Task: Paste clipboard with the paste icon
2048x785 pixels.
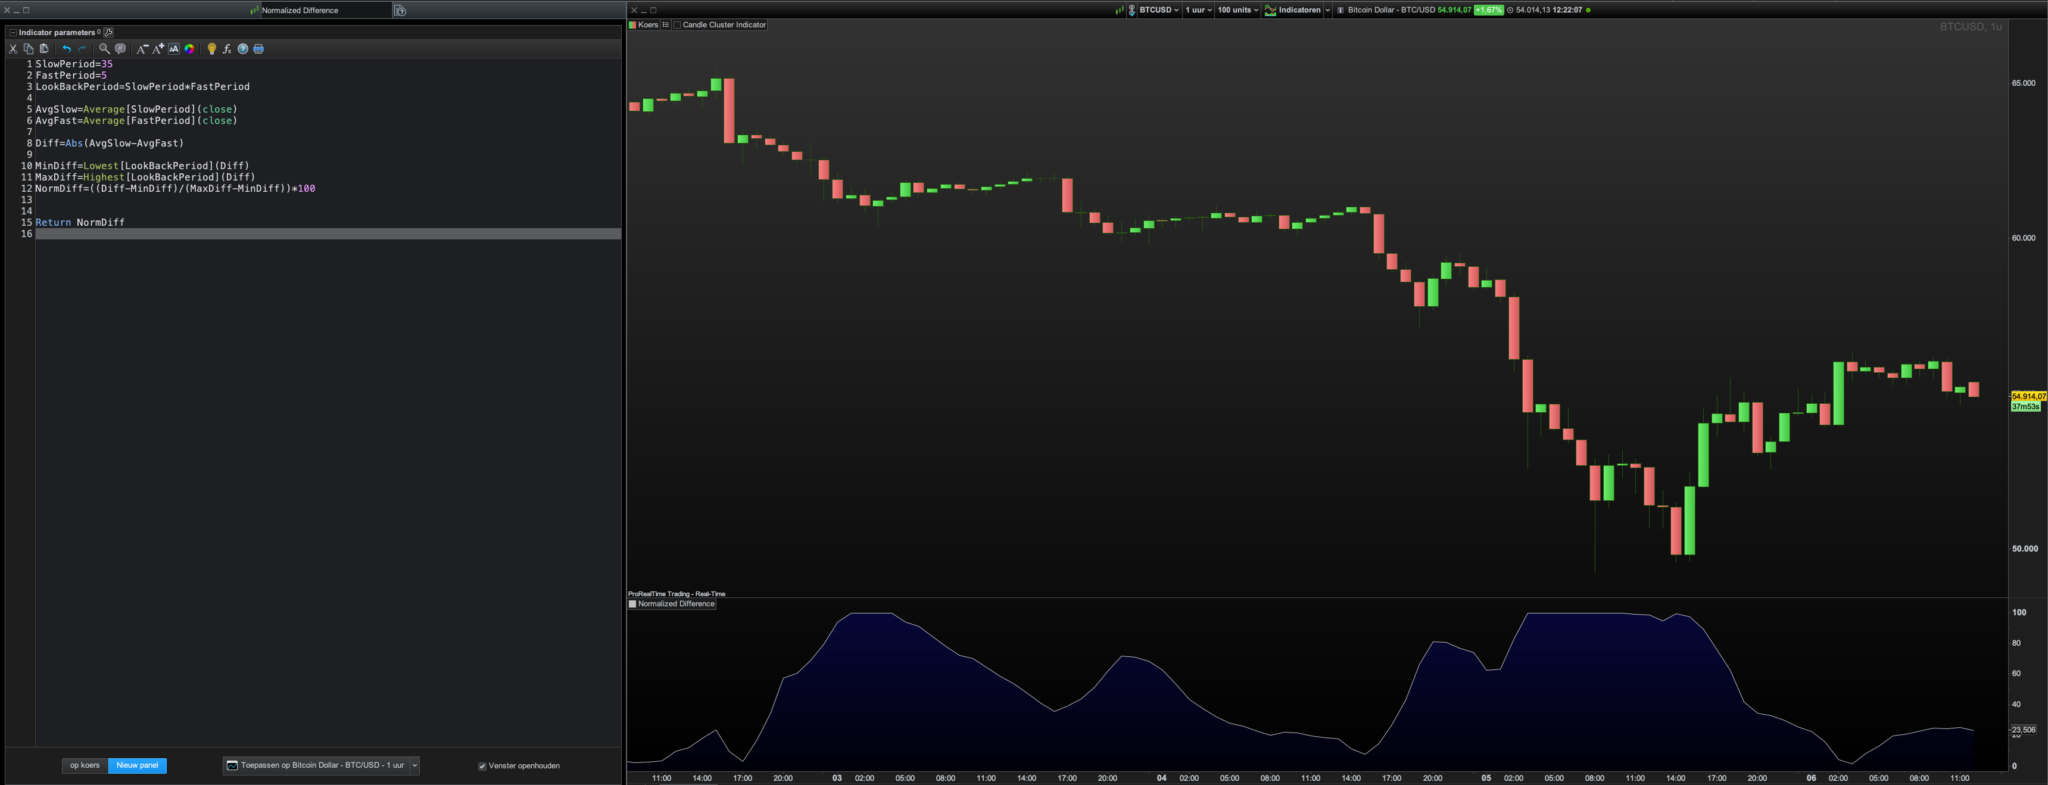Action: 44,48
